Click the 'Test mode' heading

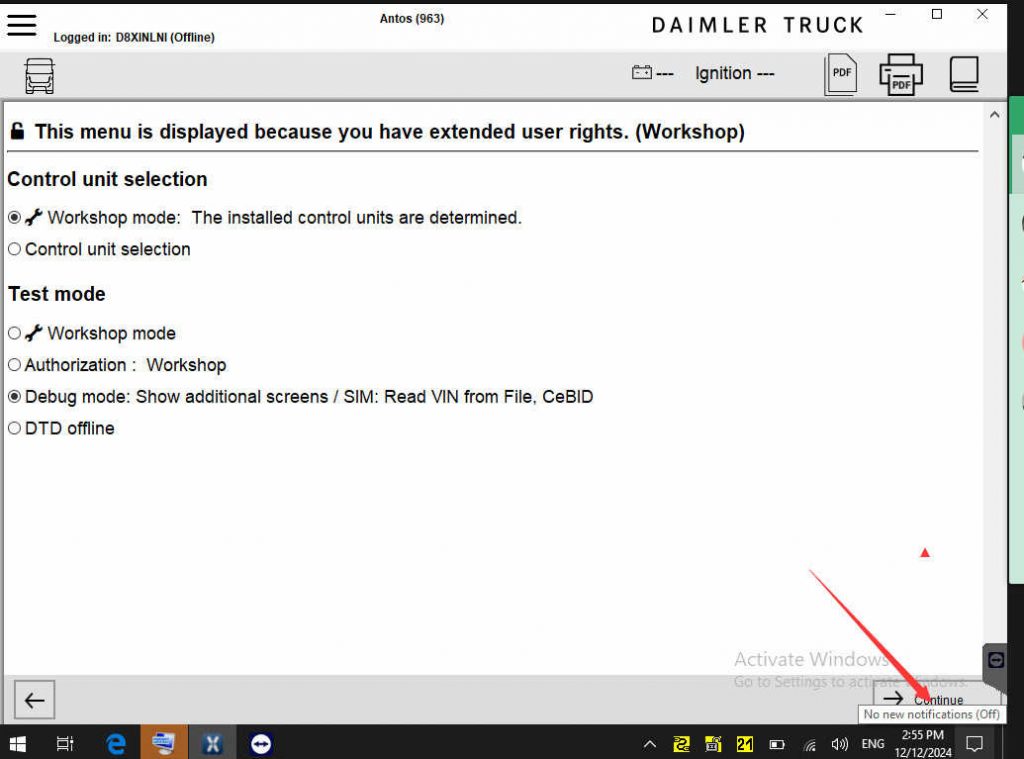(x=57, y=294)
